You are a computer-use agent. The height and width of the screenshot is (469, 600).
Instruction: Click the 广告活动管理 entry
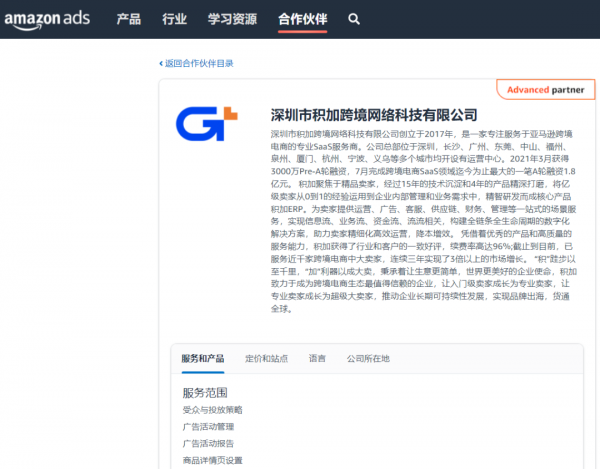208,427
